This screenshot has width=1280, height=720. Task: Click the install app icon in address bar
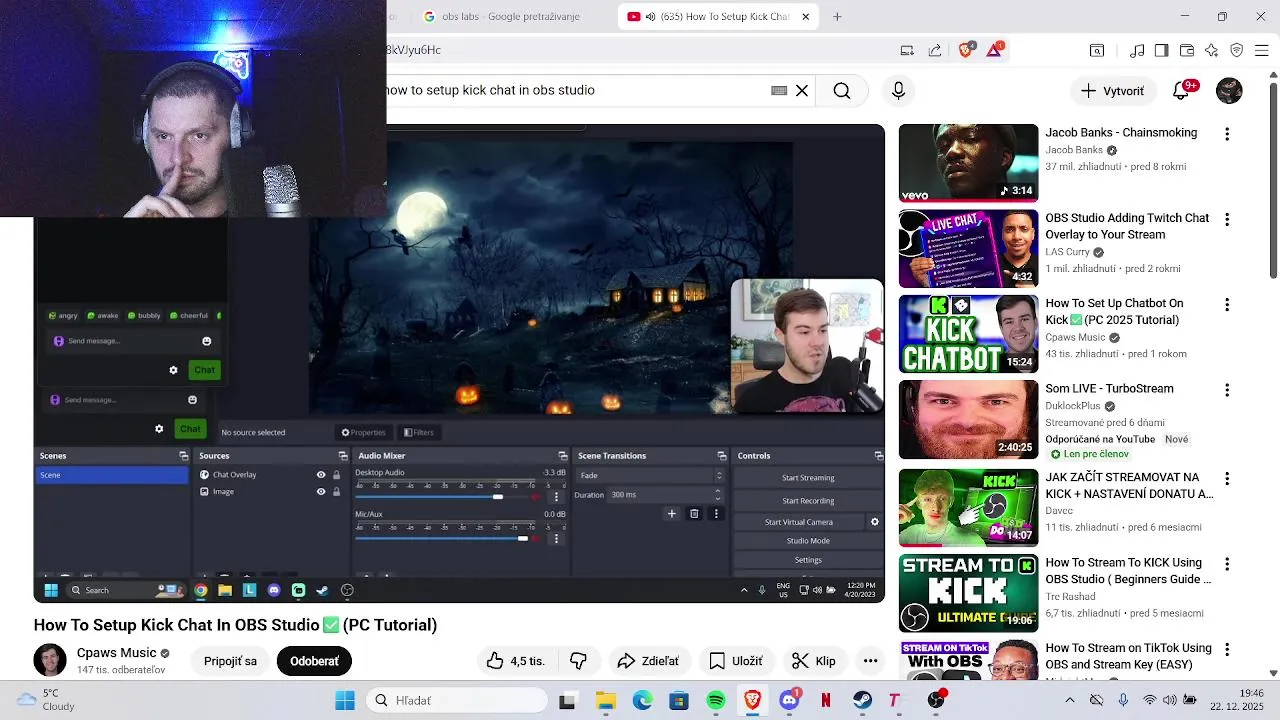pyautogui.click(x=907, y=50)
